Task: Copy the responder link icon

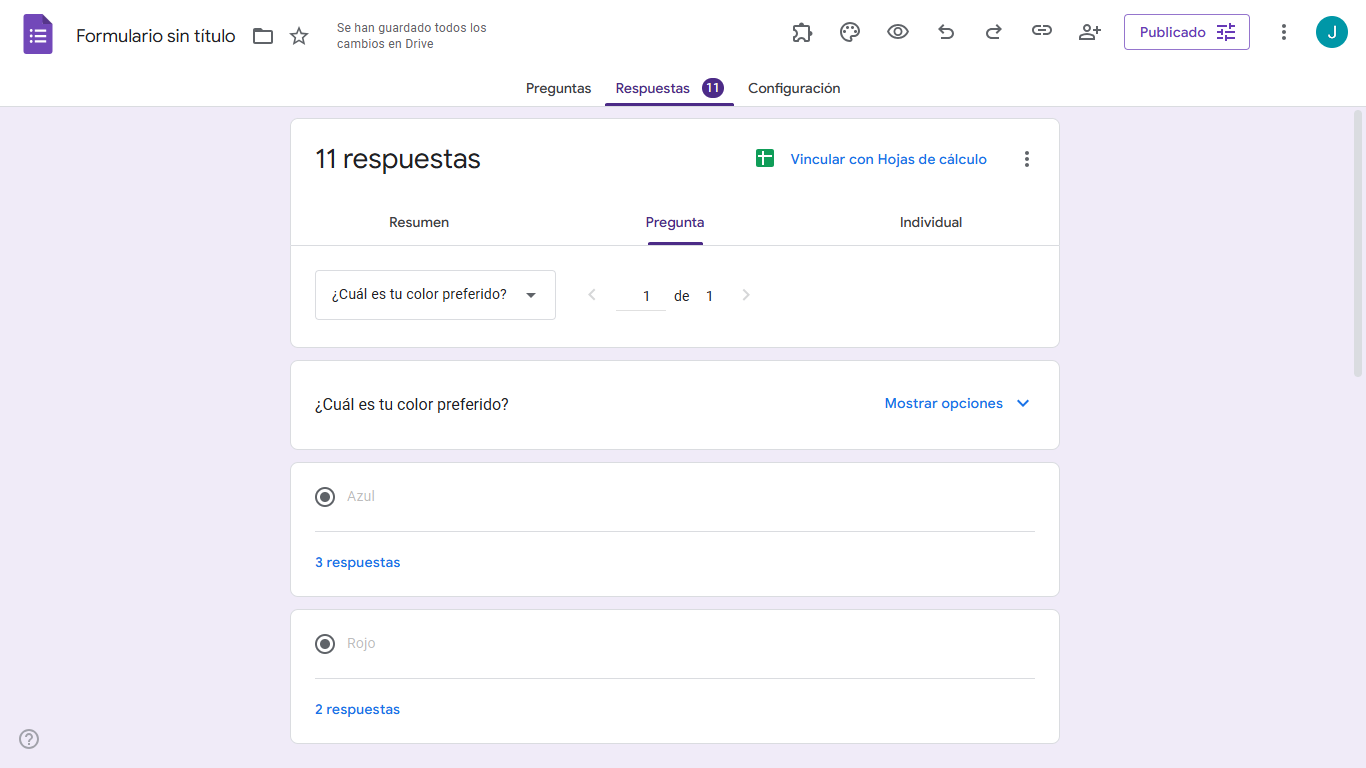Action: [x=1042, y=32]
